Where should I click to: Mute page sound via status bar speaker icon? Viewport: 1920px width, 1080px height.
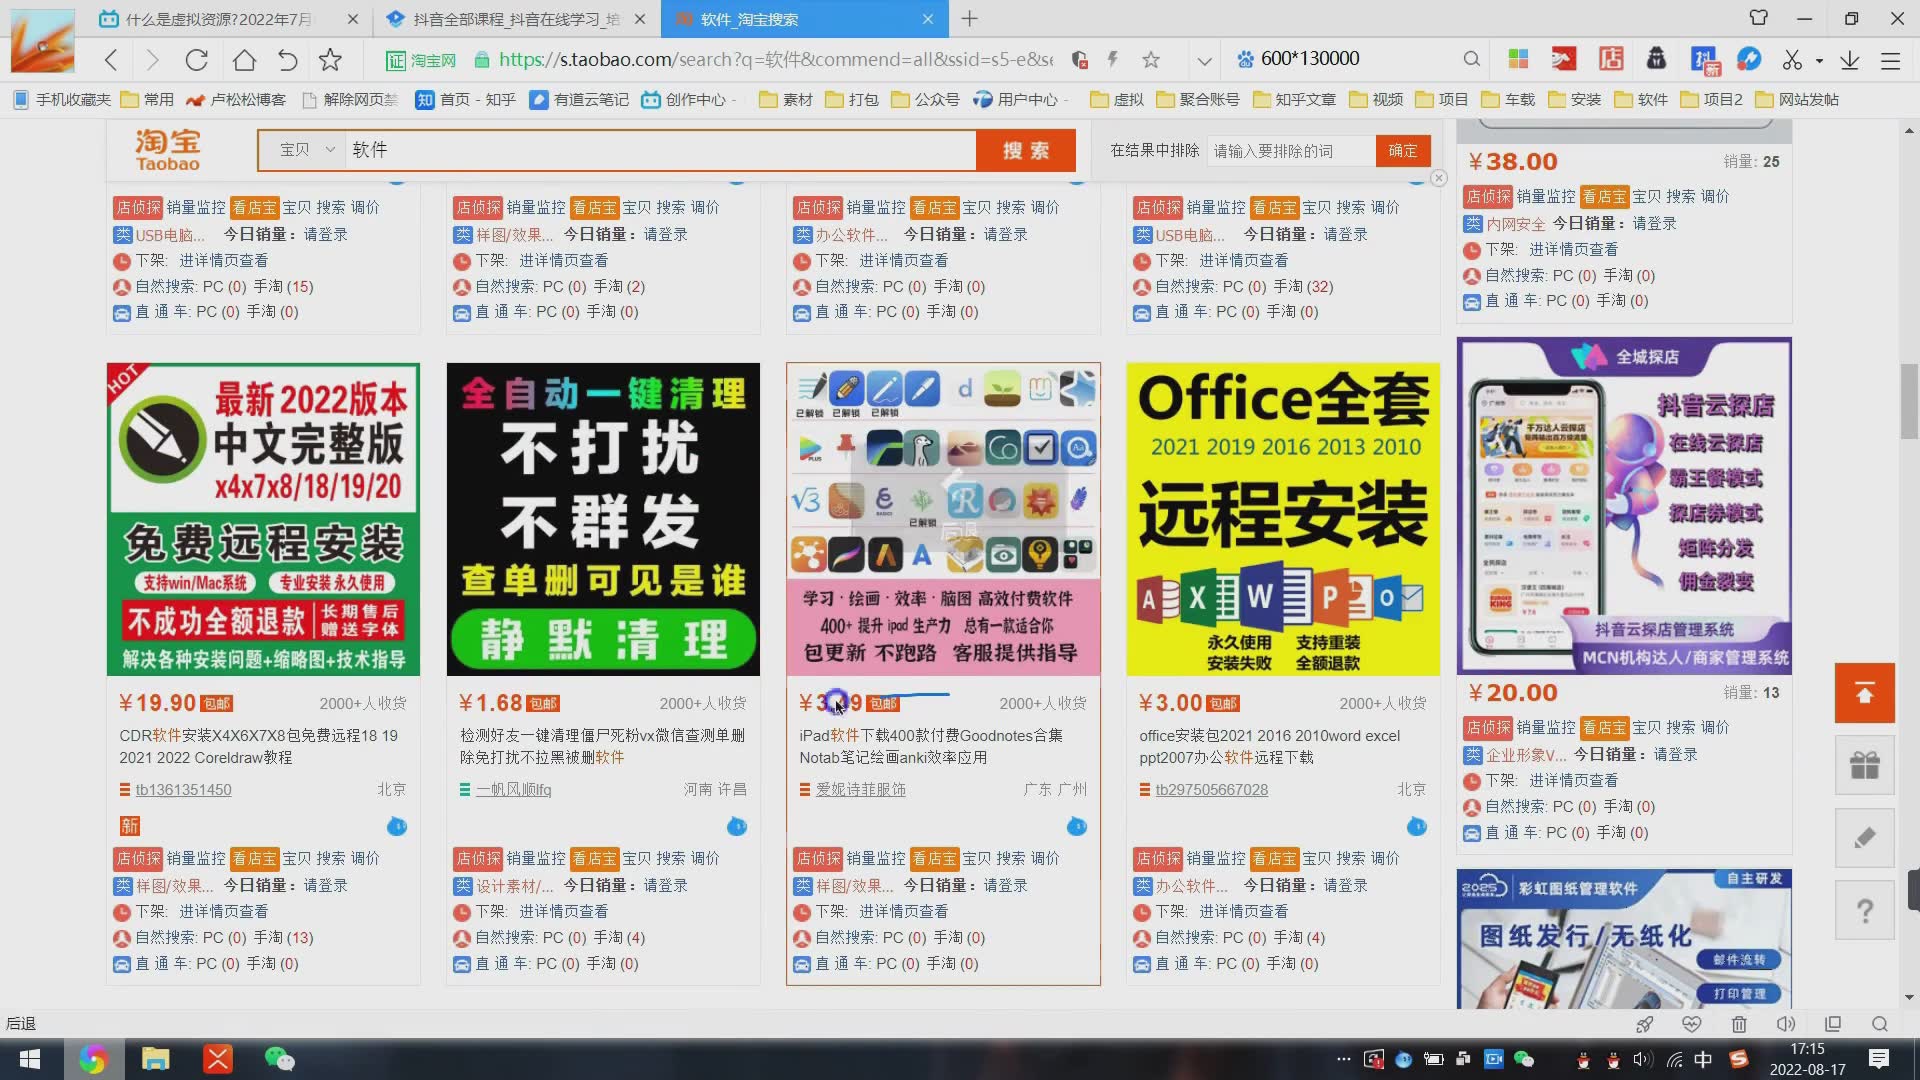click(1785, 1024)
